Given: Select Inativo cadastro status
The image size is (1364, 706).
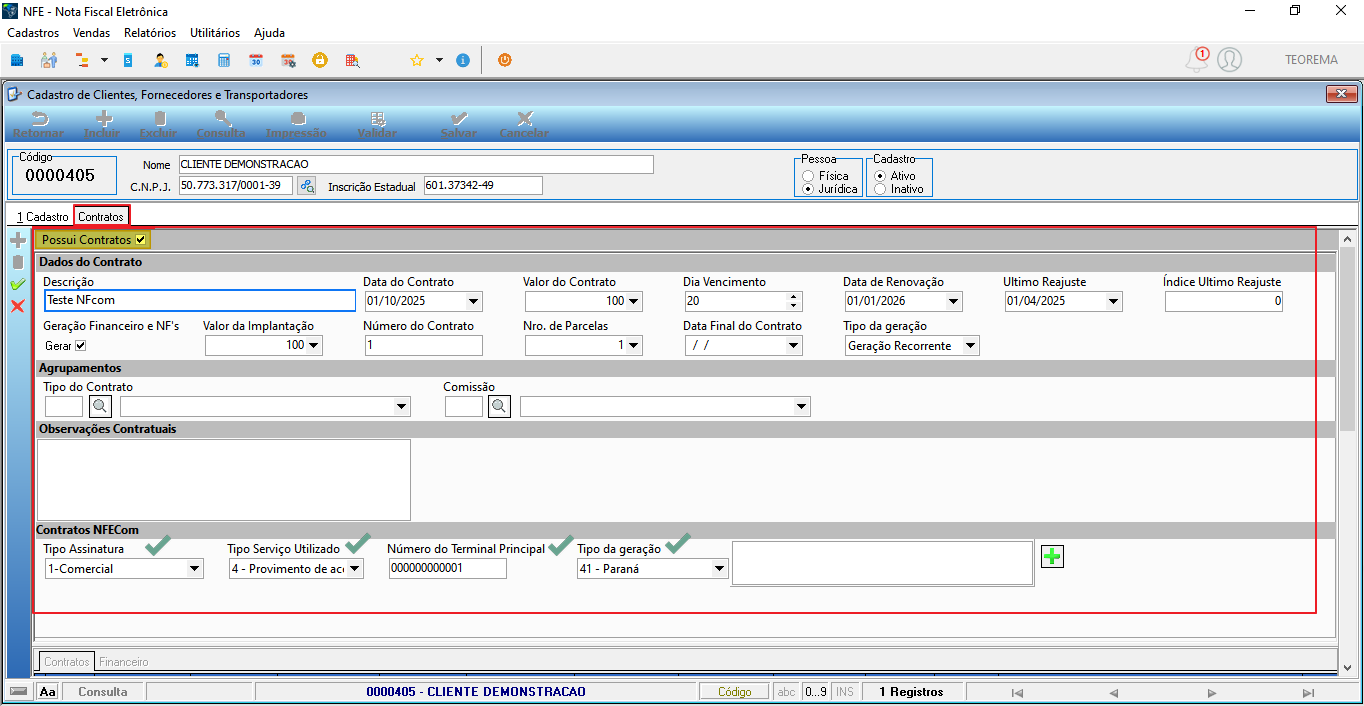Looking at the screenshot, I should (x=880, y=189).
